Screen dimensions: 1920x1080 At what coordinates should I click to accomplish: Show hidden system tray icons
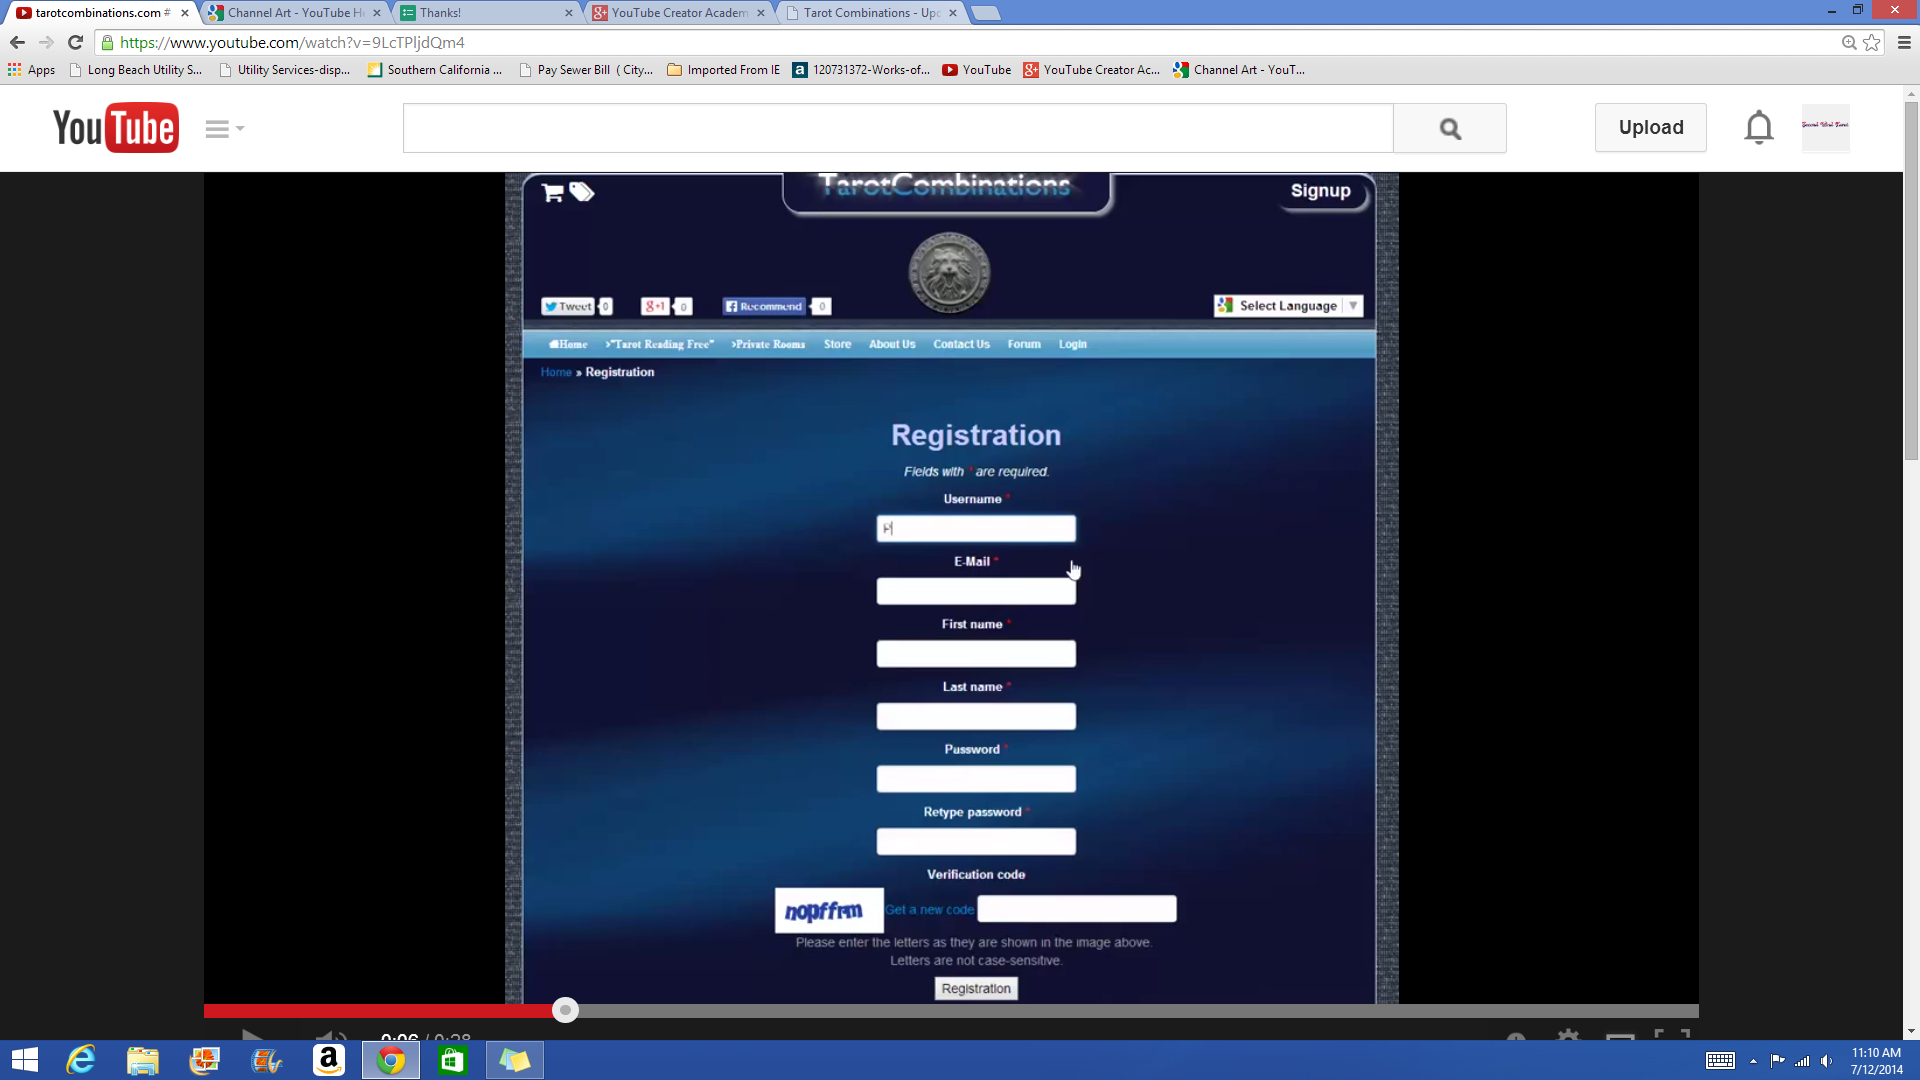(x=1753, y=1061)
